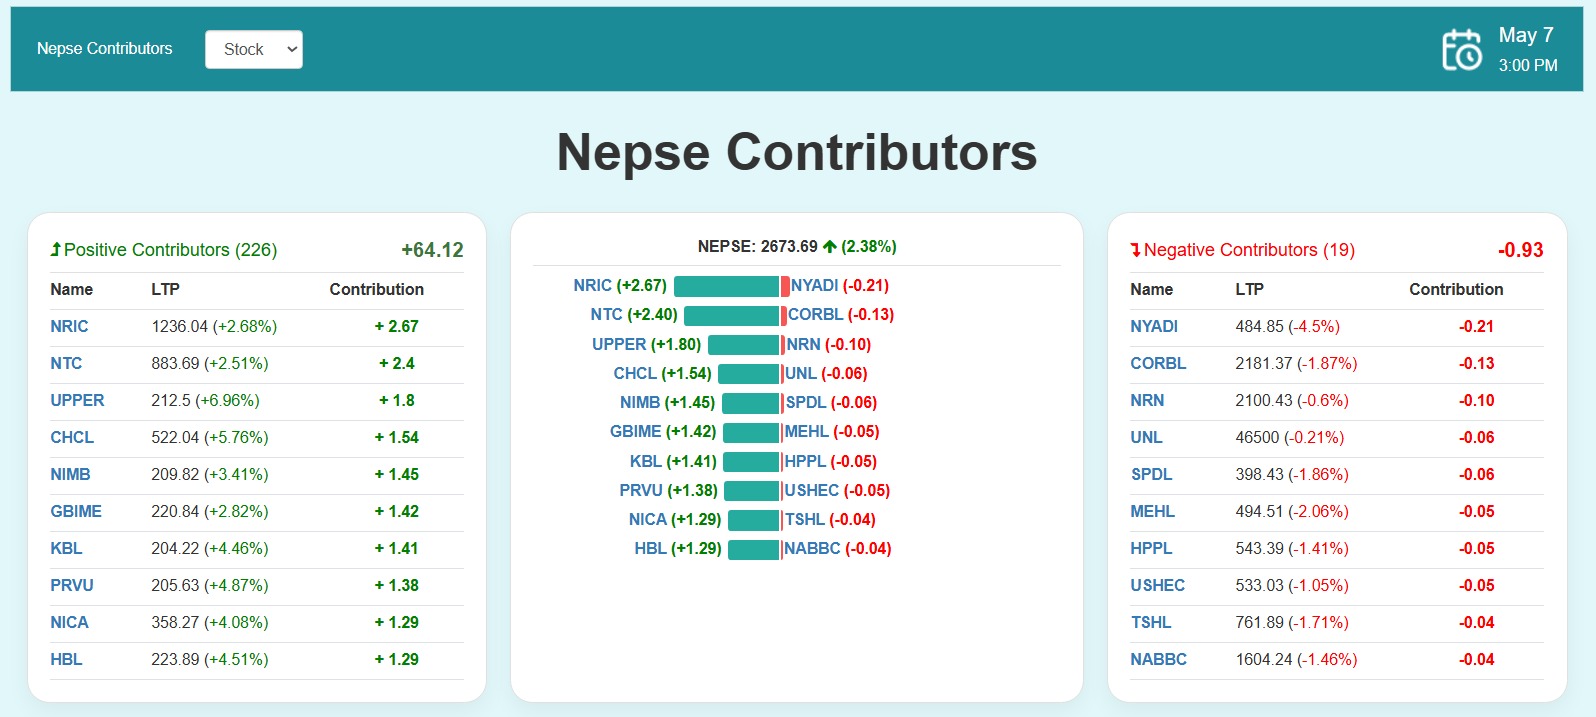Click the green NRIC bar in chart
The image size is (1596, 717).
pos(726,287)
